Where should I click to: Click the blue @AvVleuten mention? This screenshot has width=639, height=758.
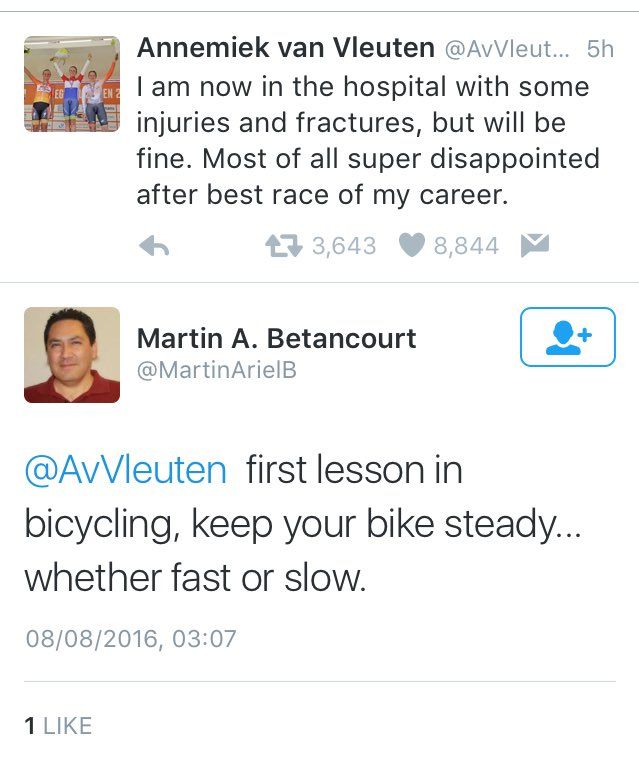[x=125, y=470]
